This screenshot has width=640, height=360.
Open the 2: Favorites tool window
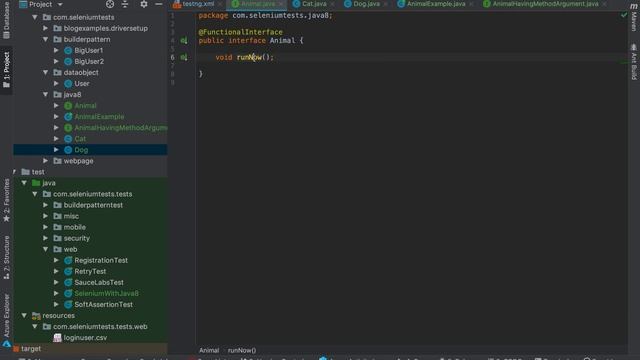click(x=6, y=201)
